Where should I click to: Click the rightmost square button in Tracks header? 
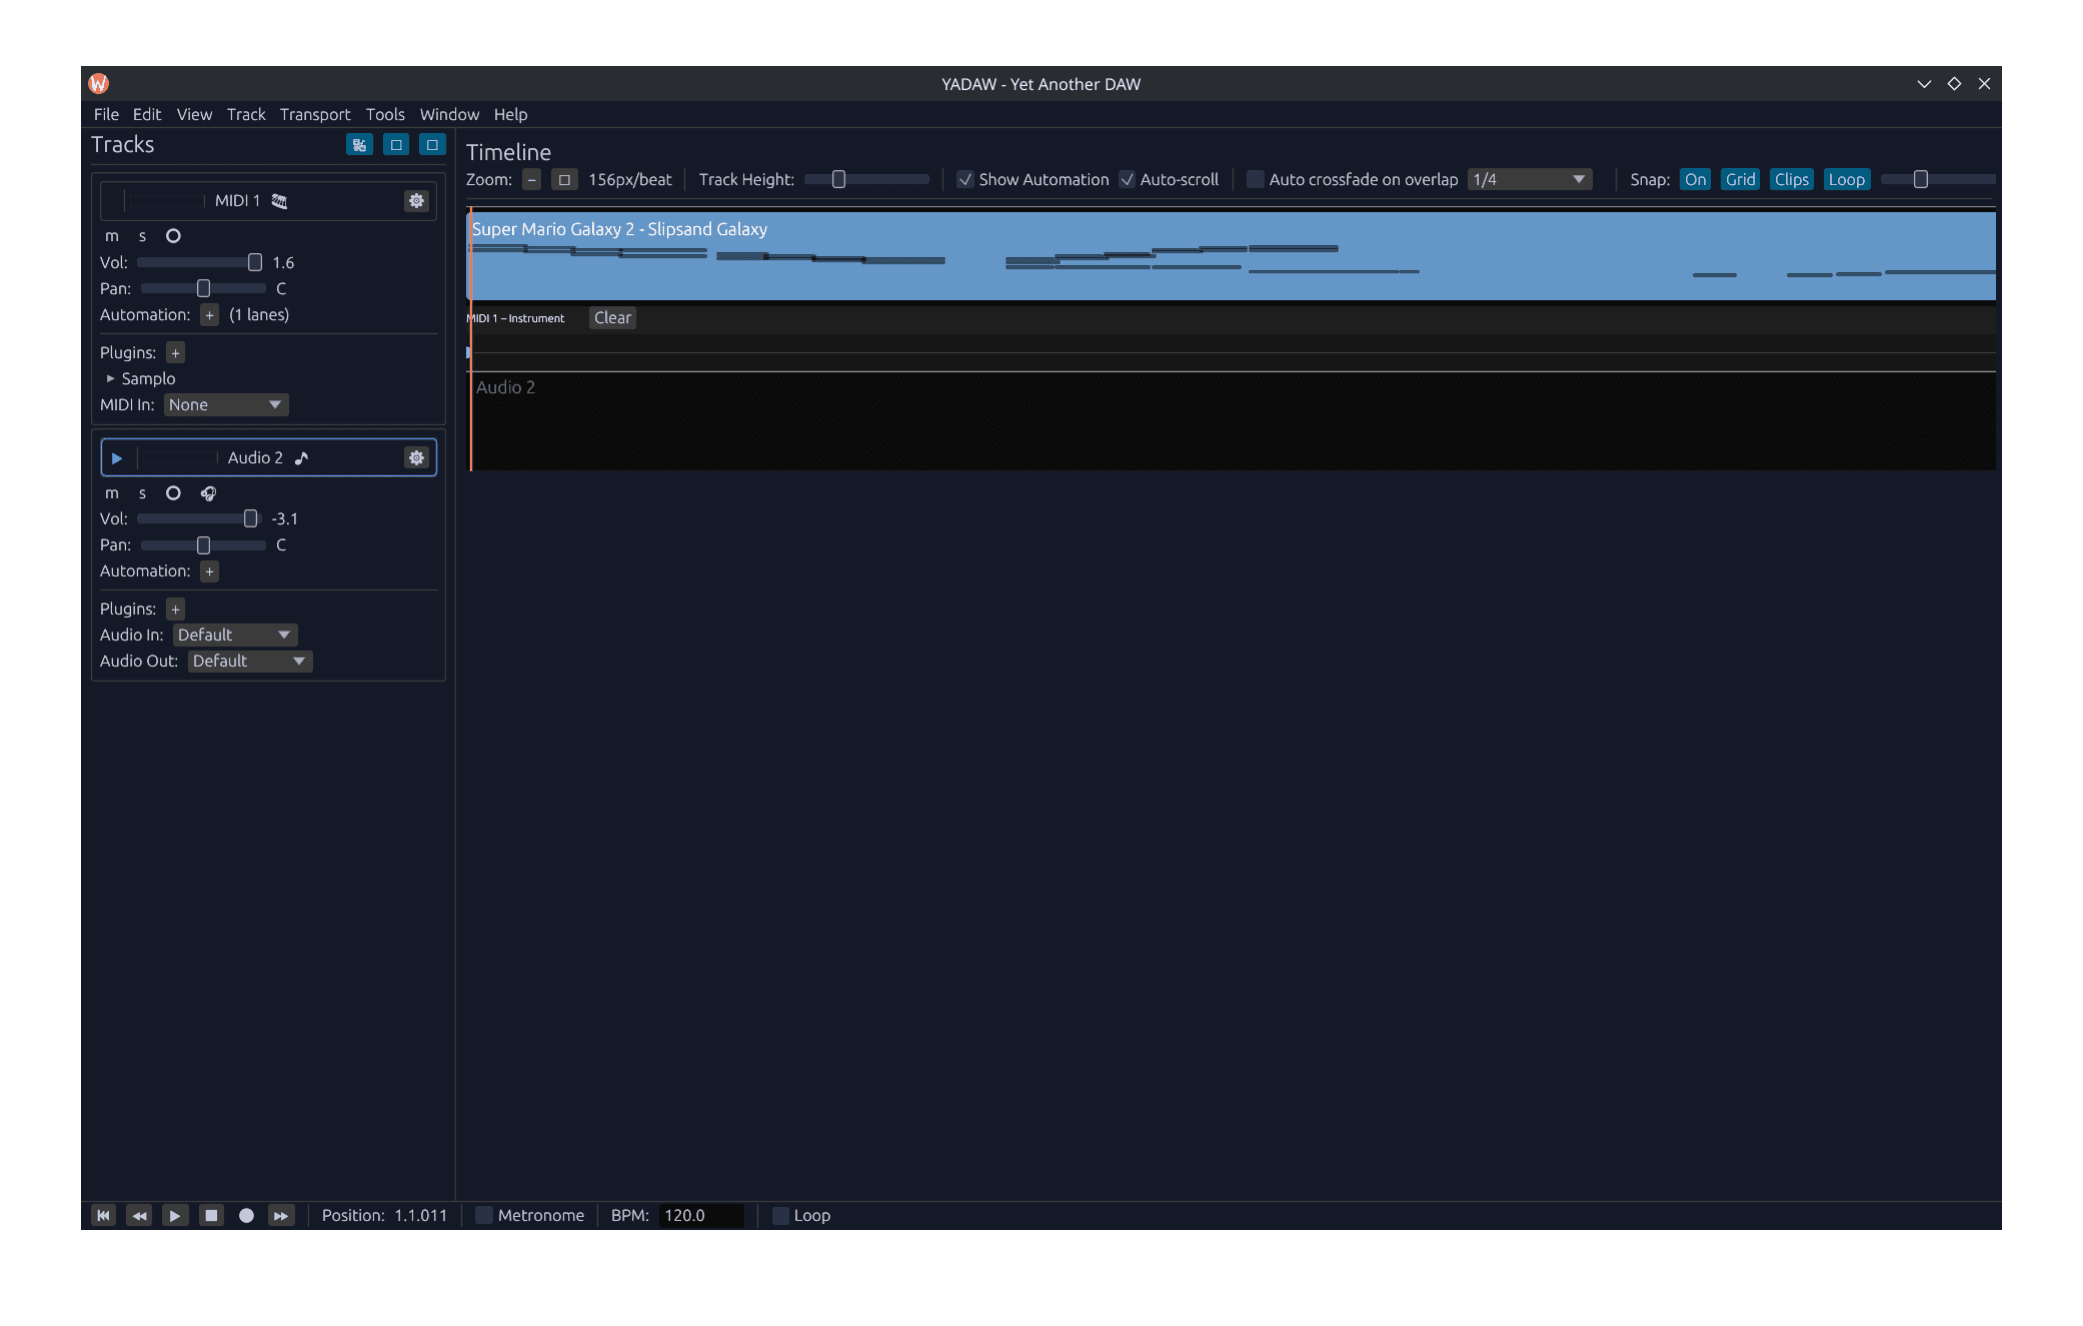[x=432, y=145]
